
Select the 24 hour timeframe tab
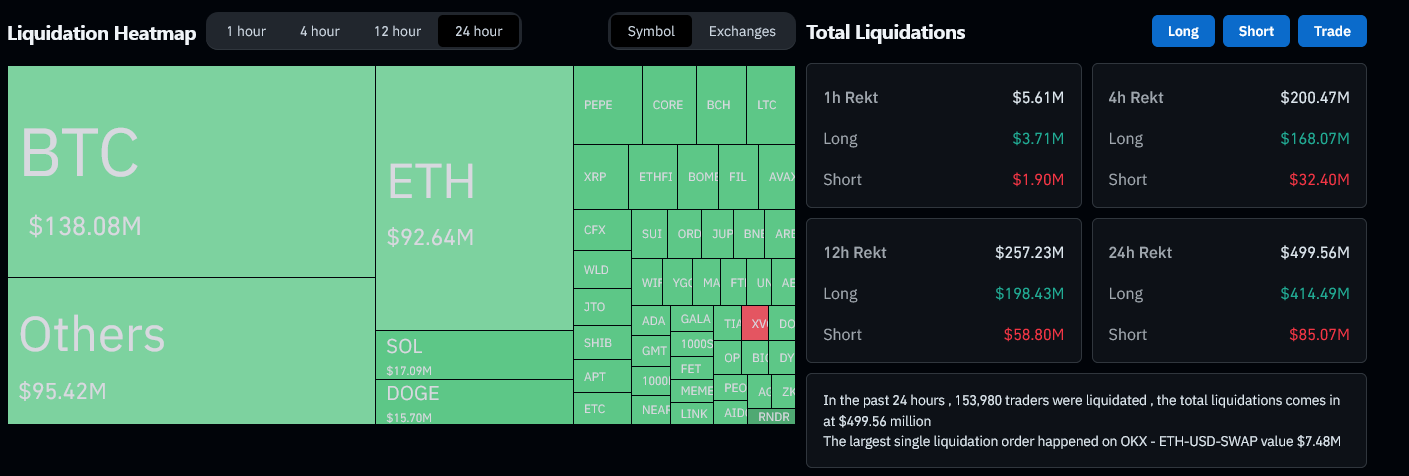478,31
